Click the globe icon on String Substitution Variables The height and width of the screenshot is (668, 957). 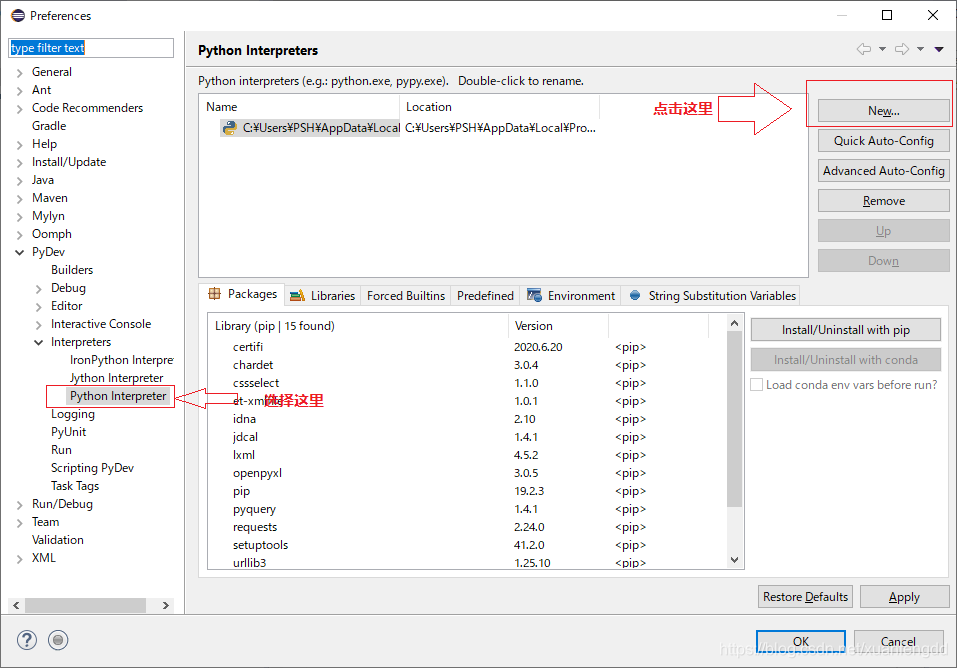point(637,295)
